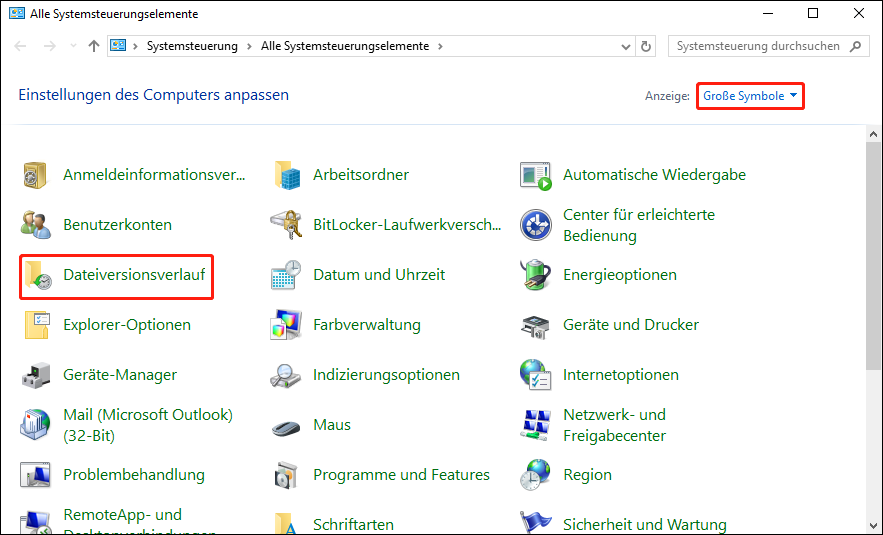The image size is (883, 535).
Task: Click the Systemsteuerung durchsuchen search field
Action: (x=760, y=47)
